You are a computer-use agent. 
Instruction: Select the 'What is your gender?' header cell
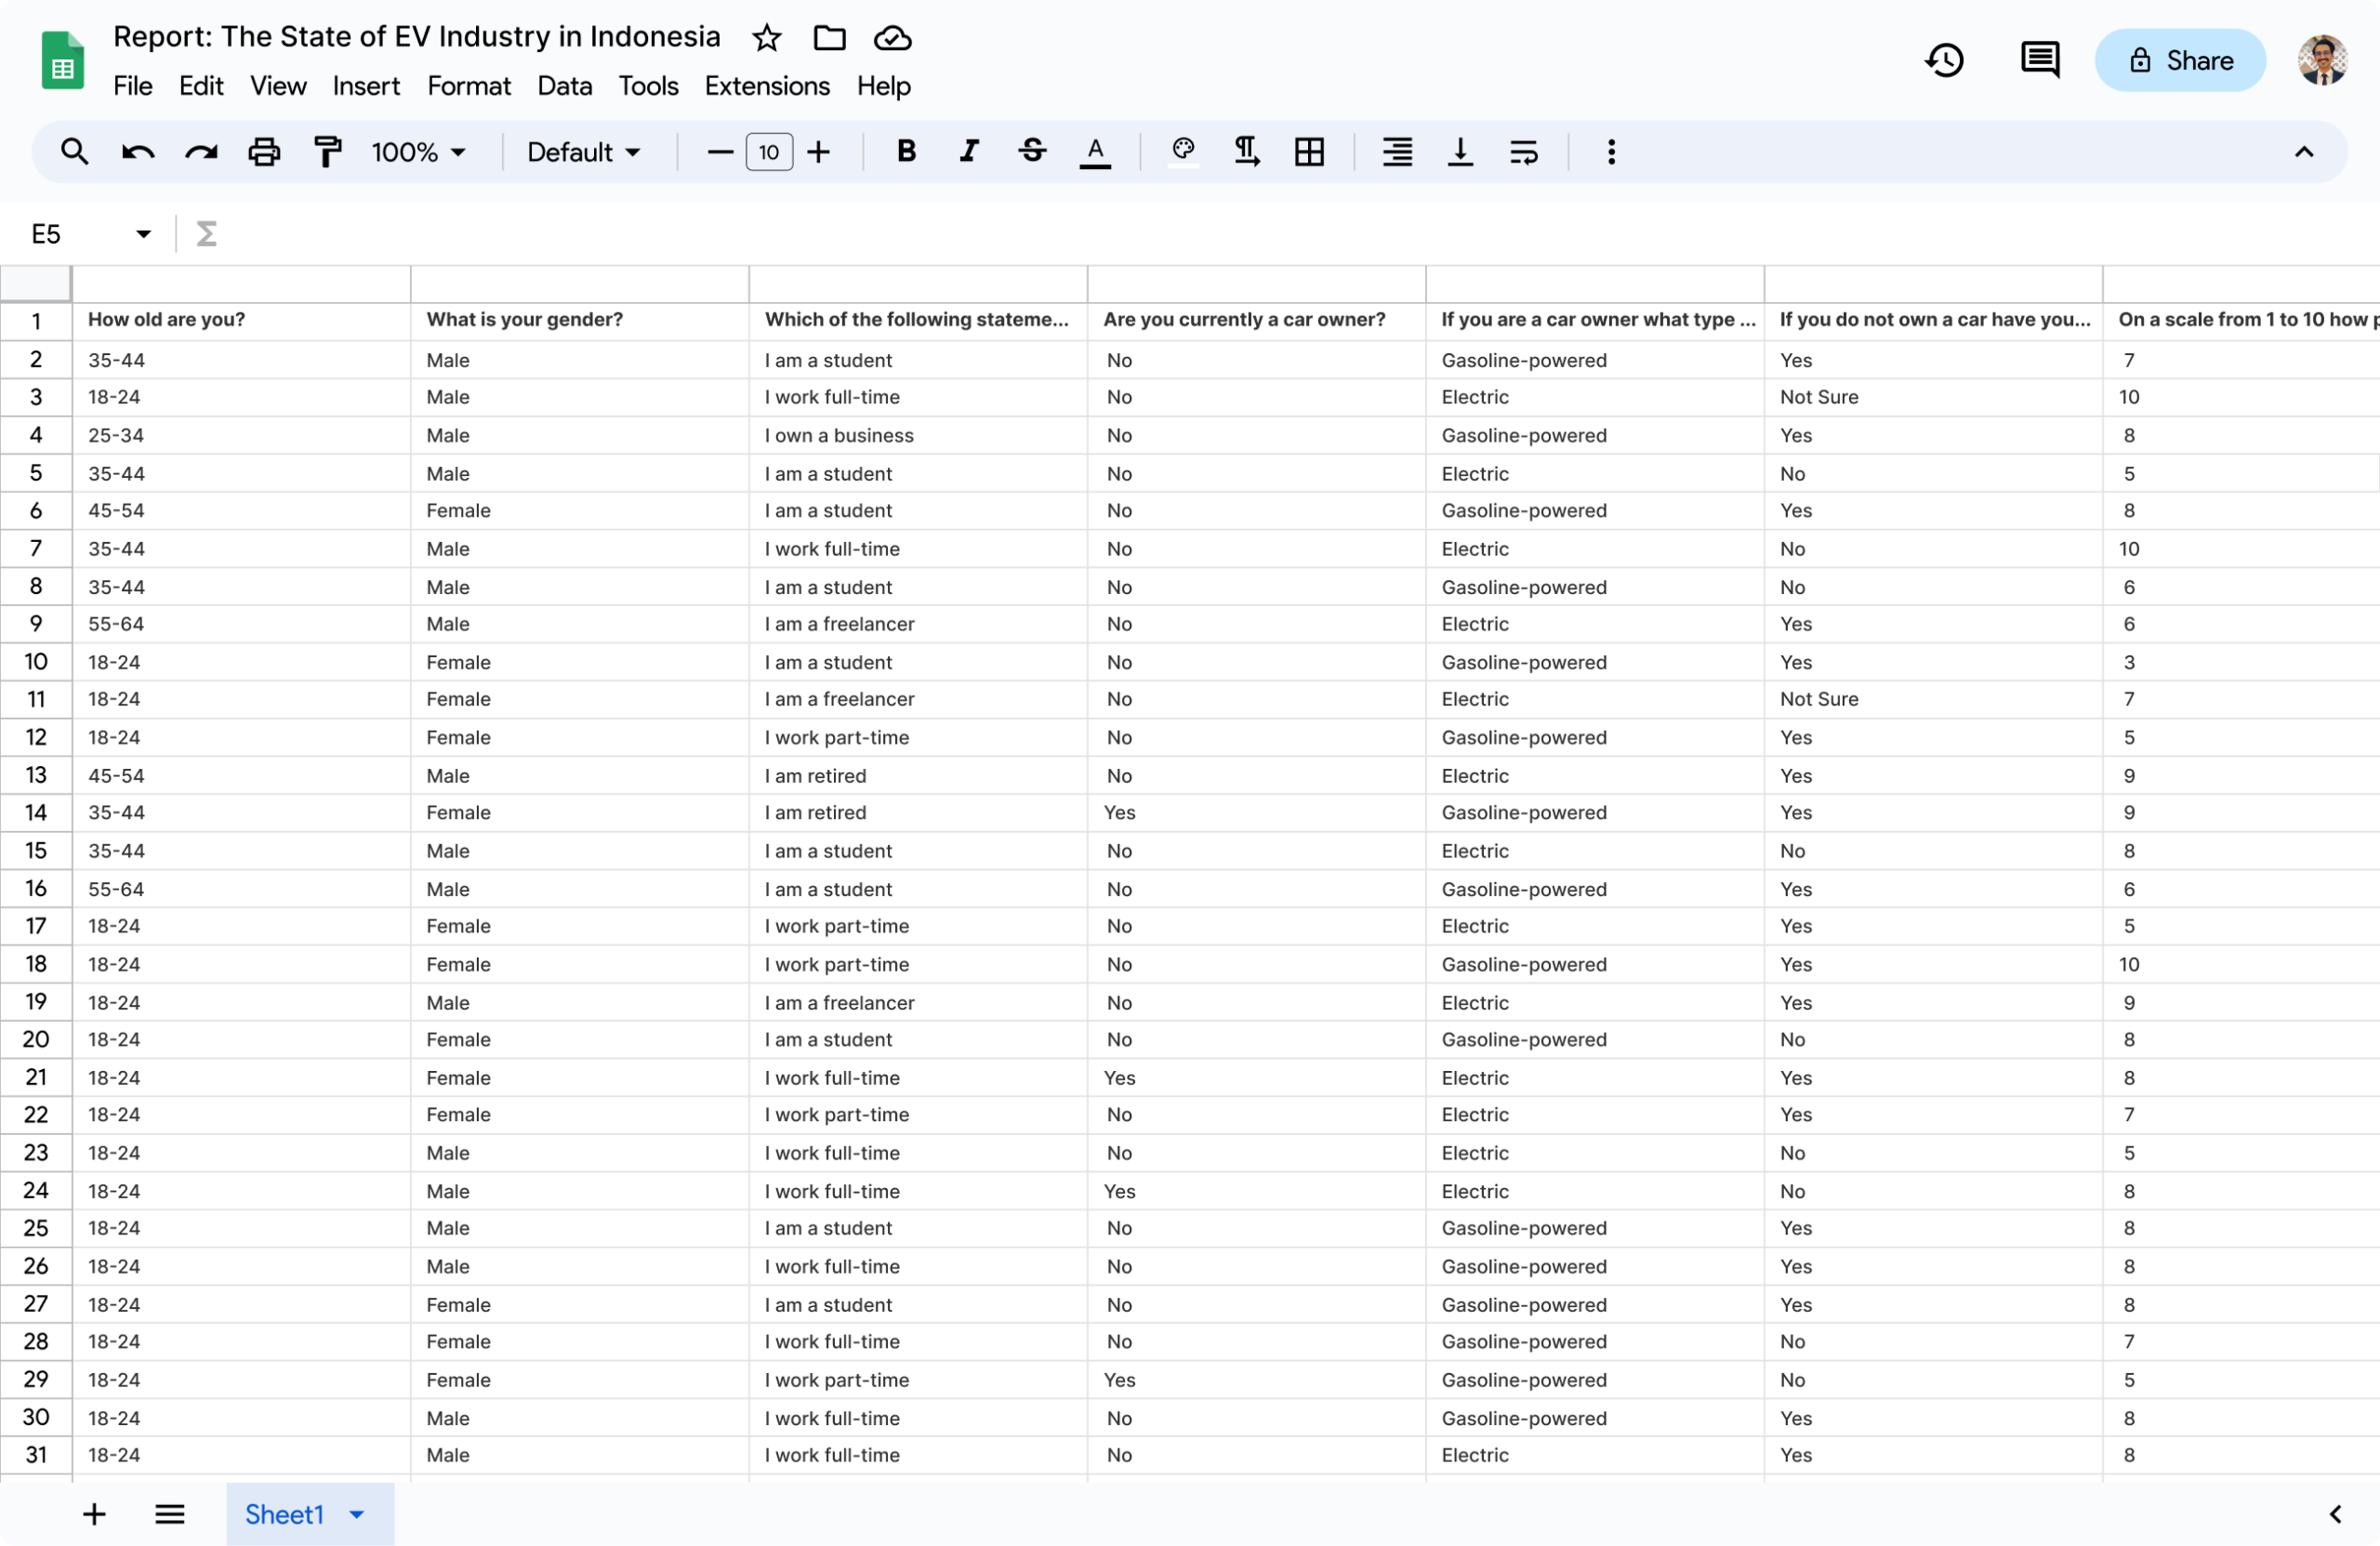580,320
